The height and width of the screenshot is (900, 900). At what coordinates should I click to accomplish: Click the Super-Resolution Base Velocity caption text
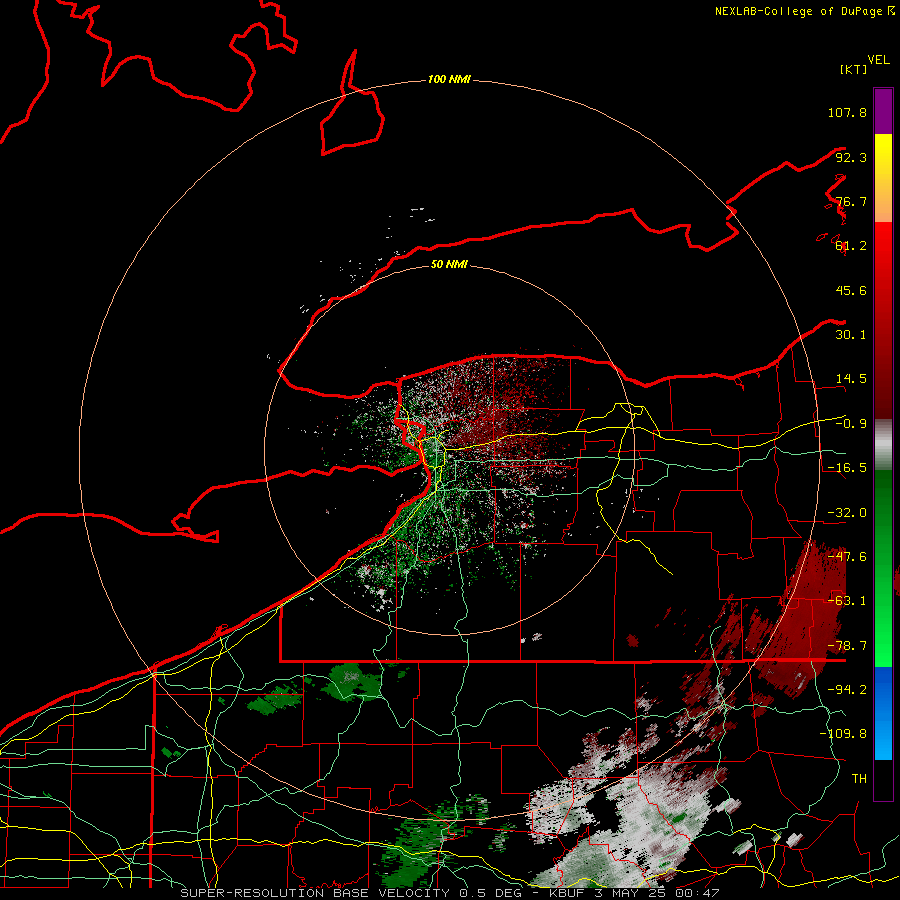pos(449,893)
